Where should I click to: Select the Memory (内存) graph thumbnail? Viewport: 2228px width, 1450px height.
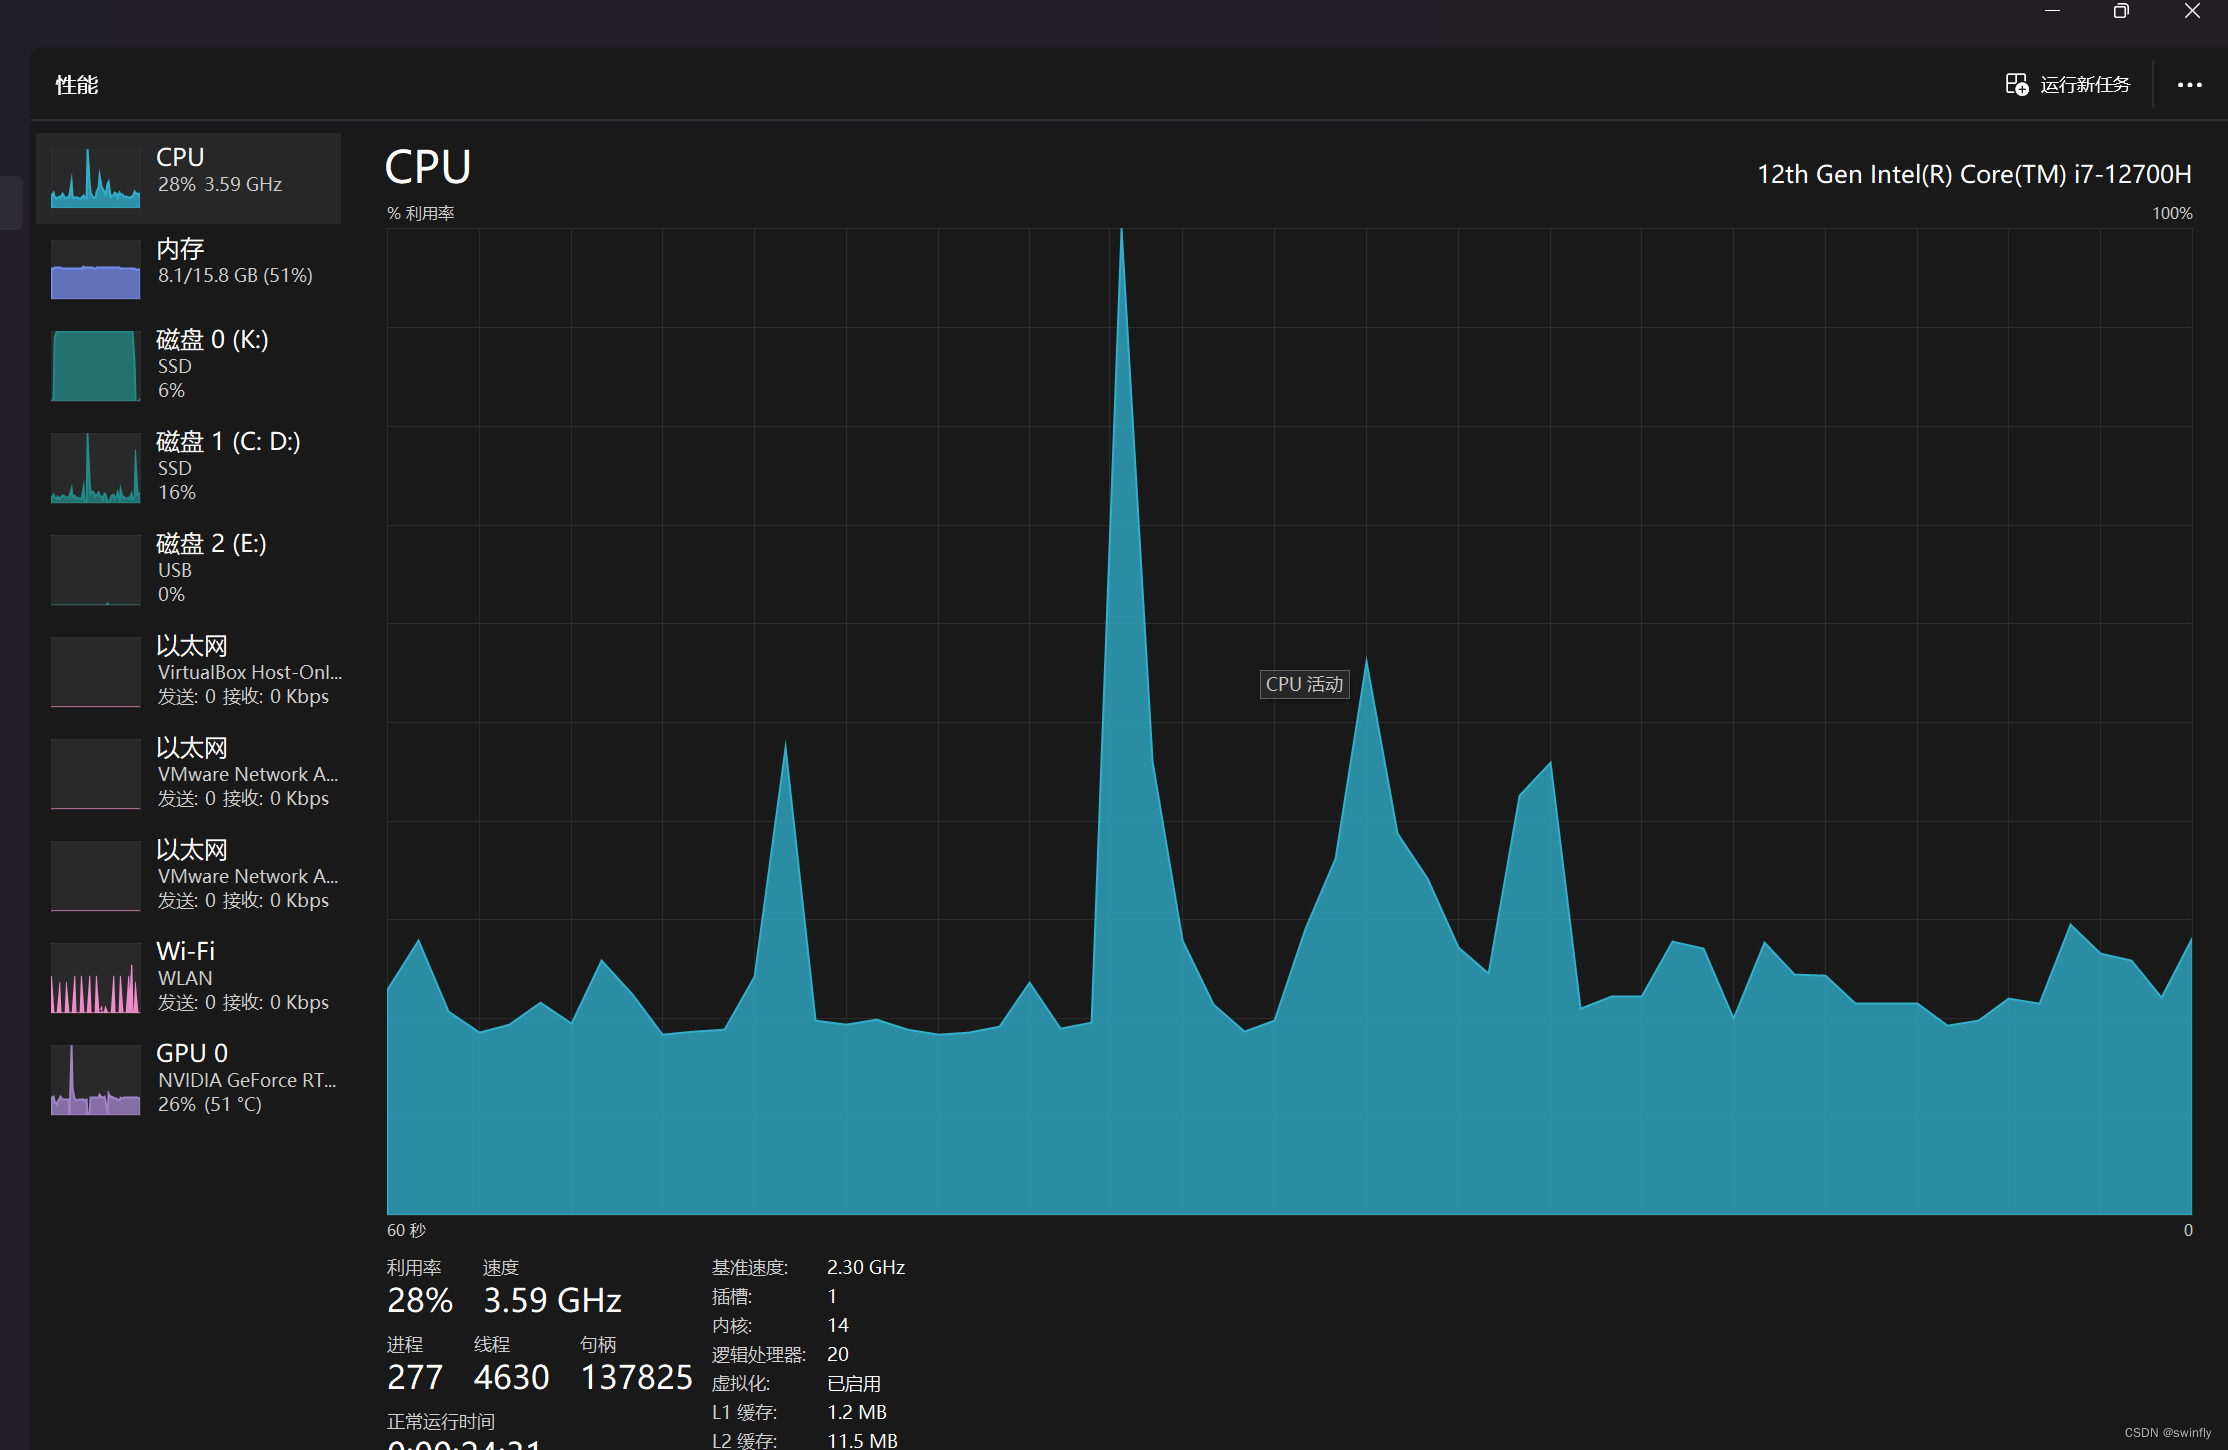(x=95, y=269)
